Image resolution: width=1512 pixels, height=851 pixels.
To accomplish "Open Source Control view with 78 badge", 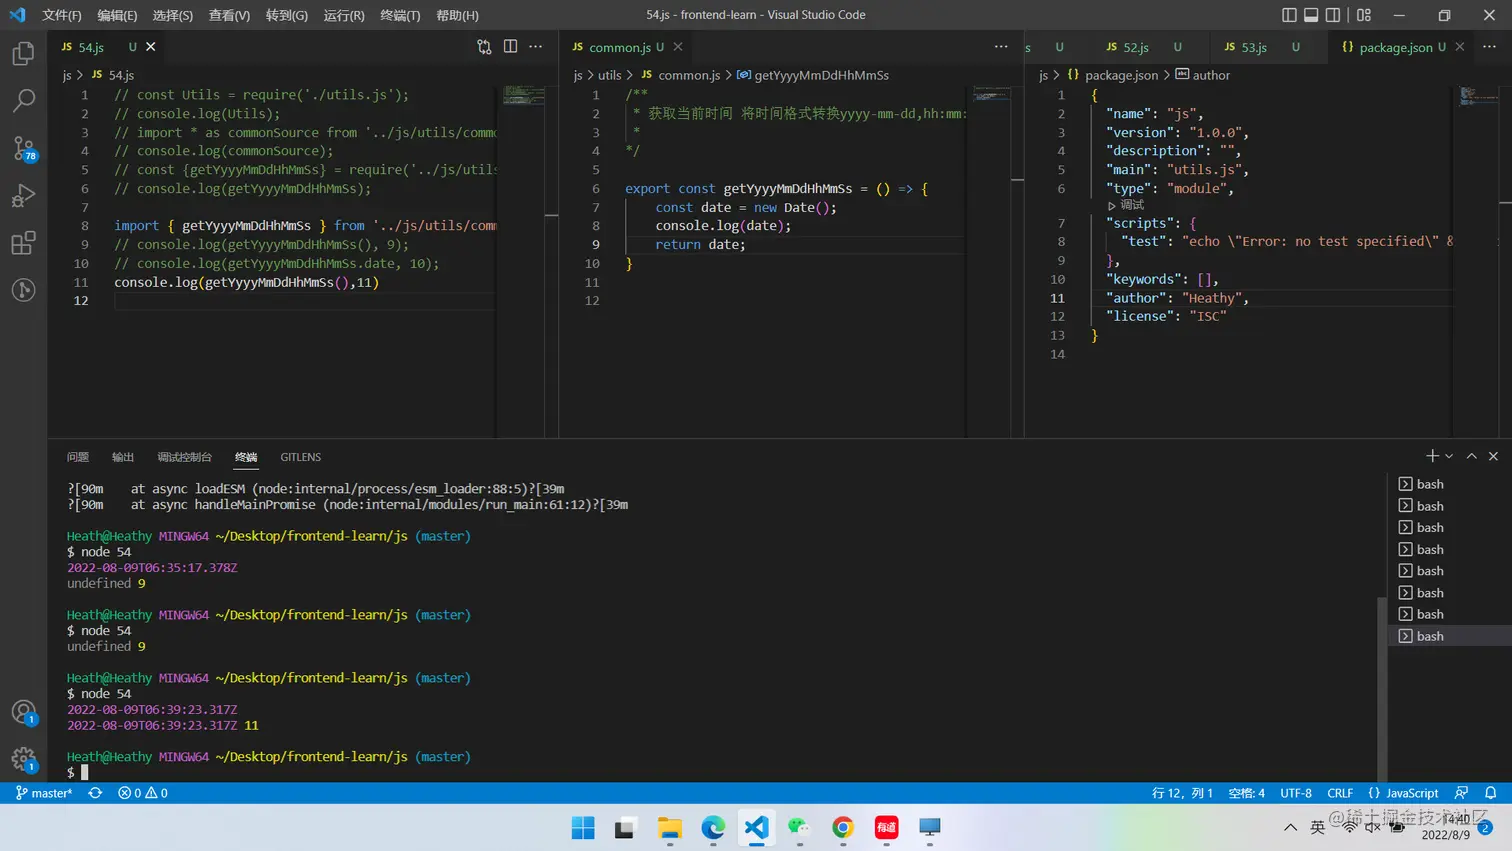I will pos(23,148).
